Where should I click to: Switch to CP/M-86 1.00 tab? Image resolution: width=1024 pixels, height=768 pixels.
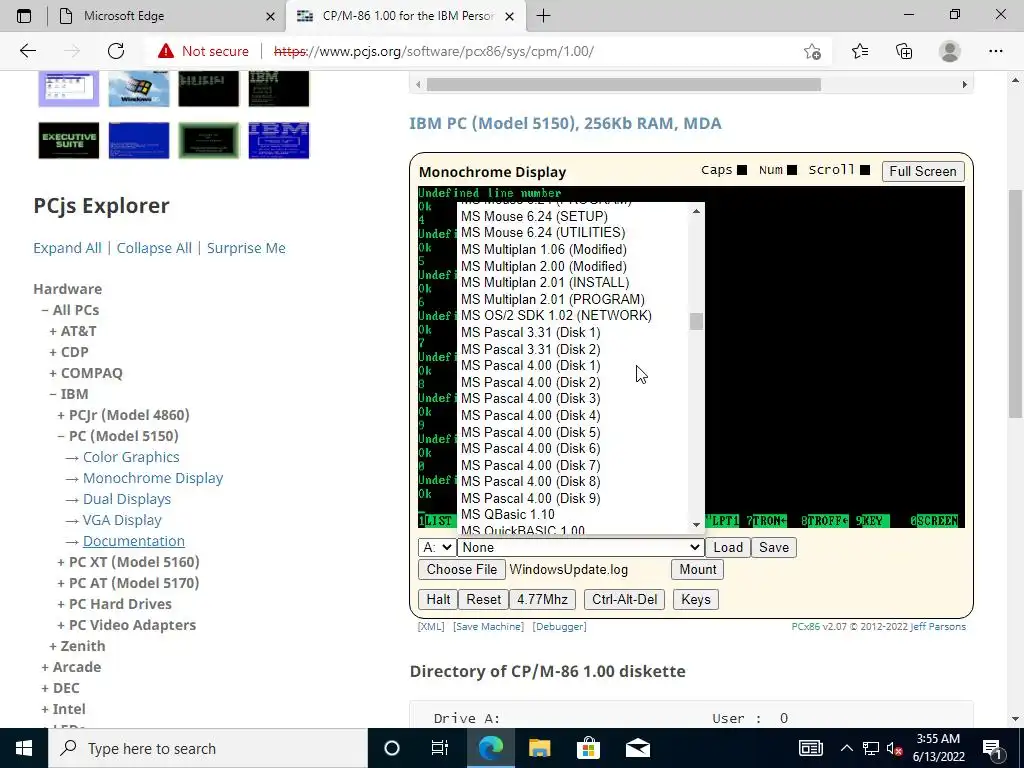point(406,16)
